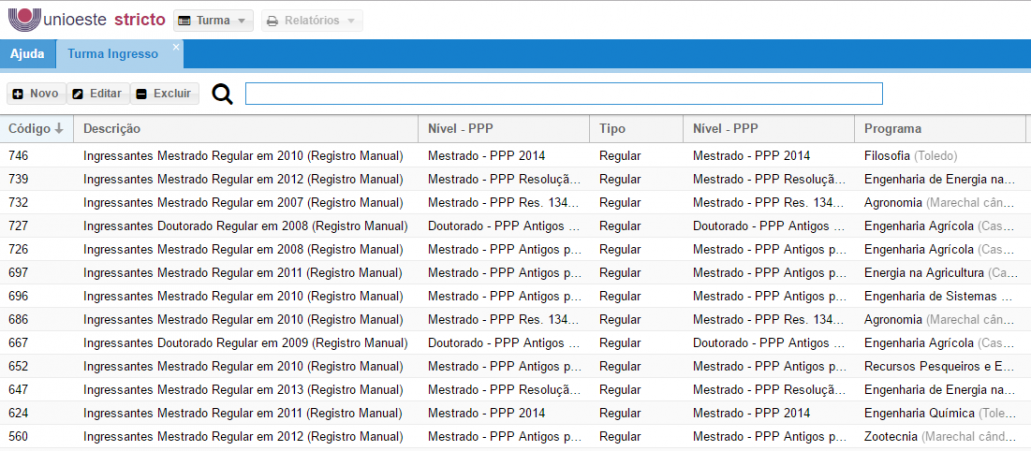Click the plus icon on Novo
The height and width of the screenshot is (451, 1031).
18,94
